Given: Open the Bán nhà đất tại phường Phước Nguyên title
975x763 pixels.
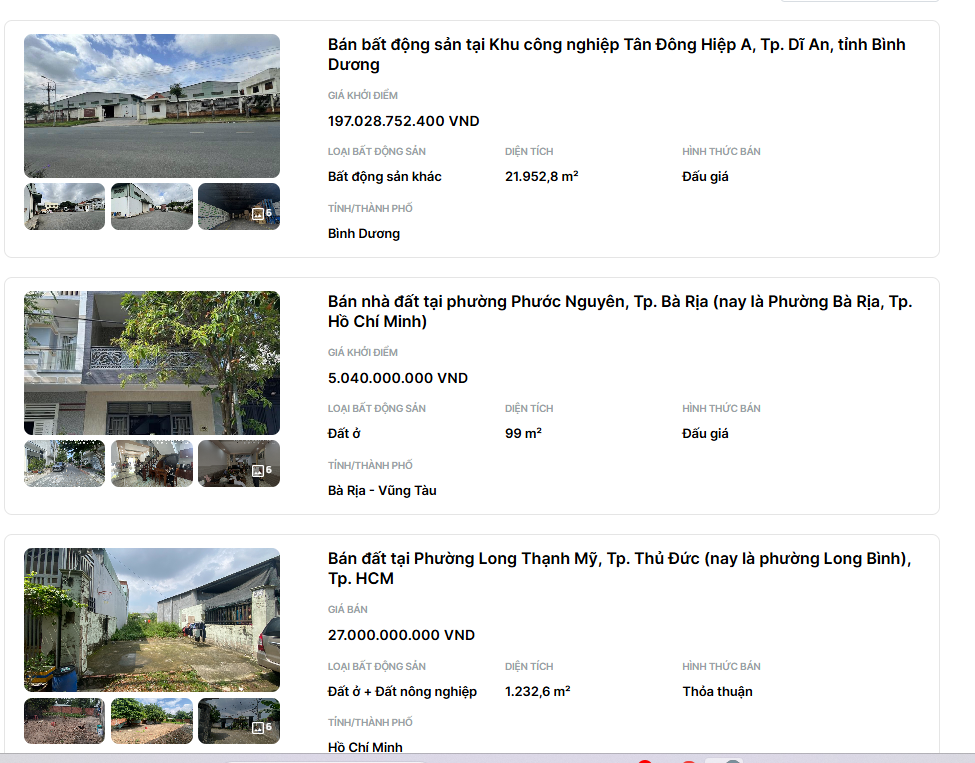Looking at the screenshot, I should 619,312.
